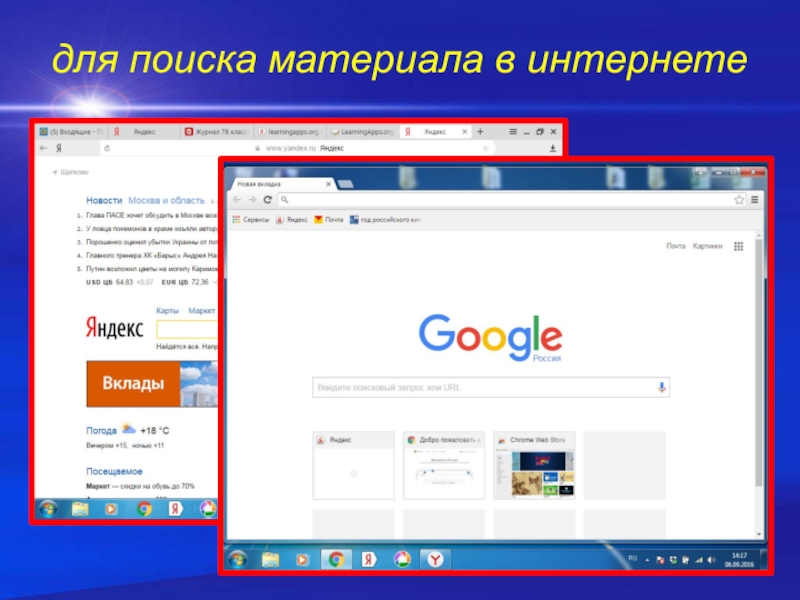This screenshot has height=600, width=800.
Task: Open downloads icon in Yandex browser
Action: coord(553,148)
